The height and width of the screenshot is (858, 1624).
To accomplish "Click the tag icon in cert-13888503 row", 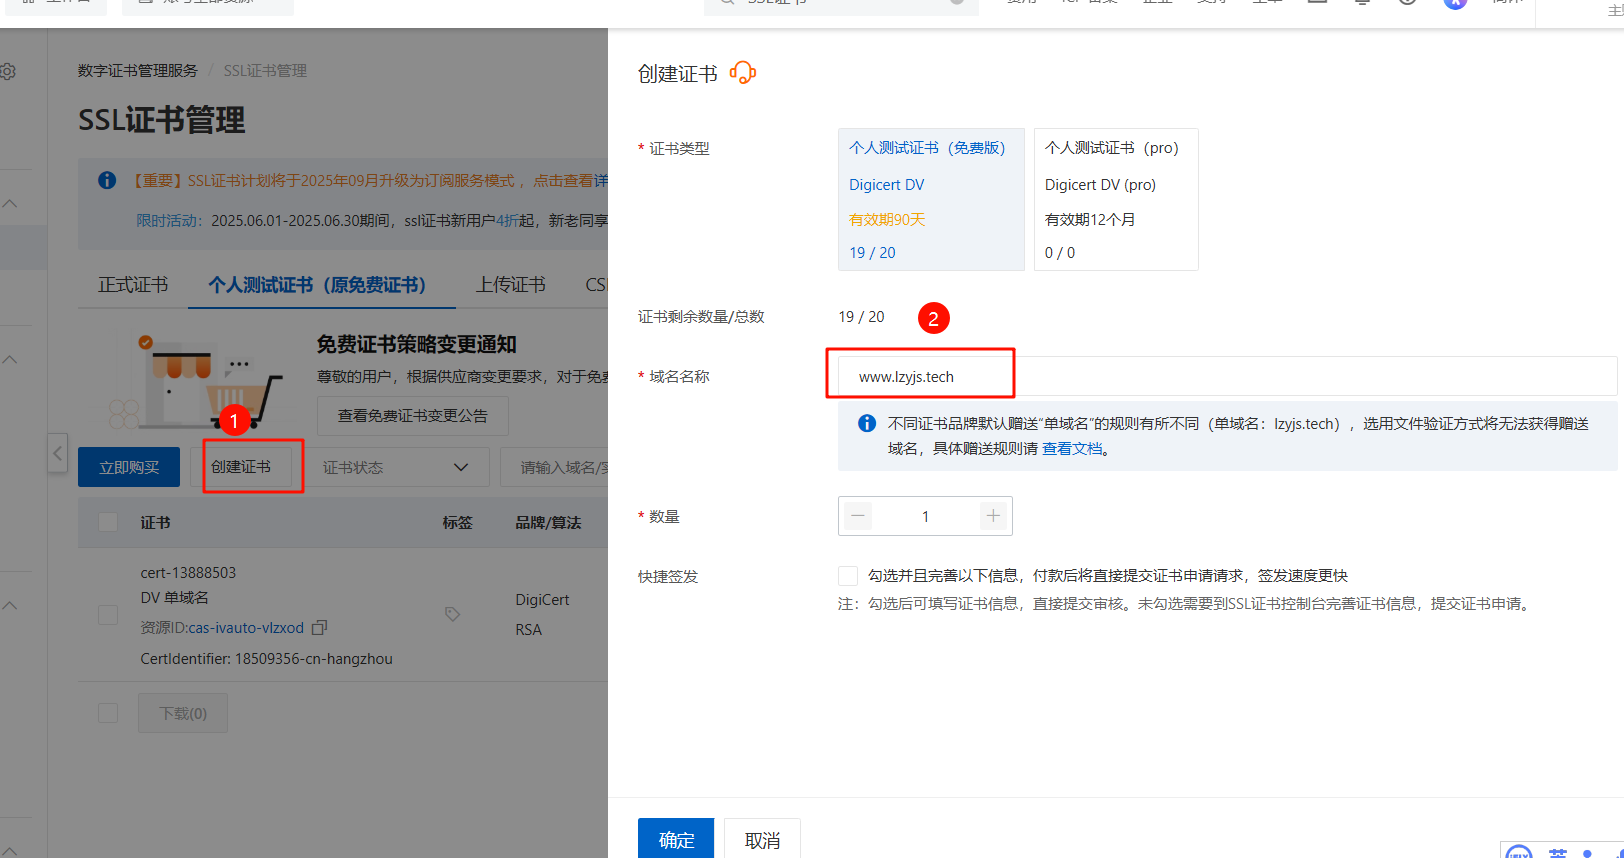I will tap(452, 614).
